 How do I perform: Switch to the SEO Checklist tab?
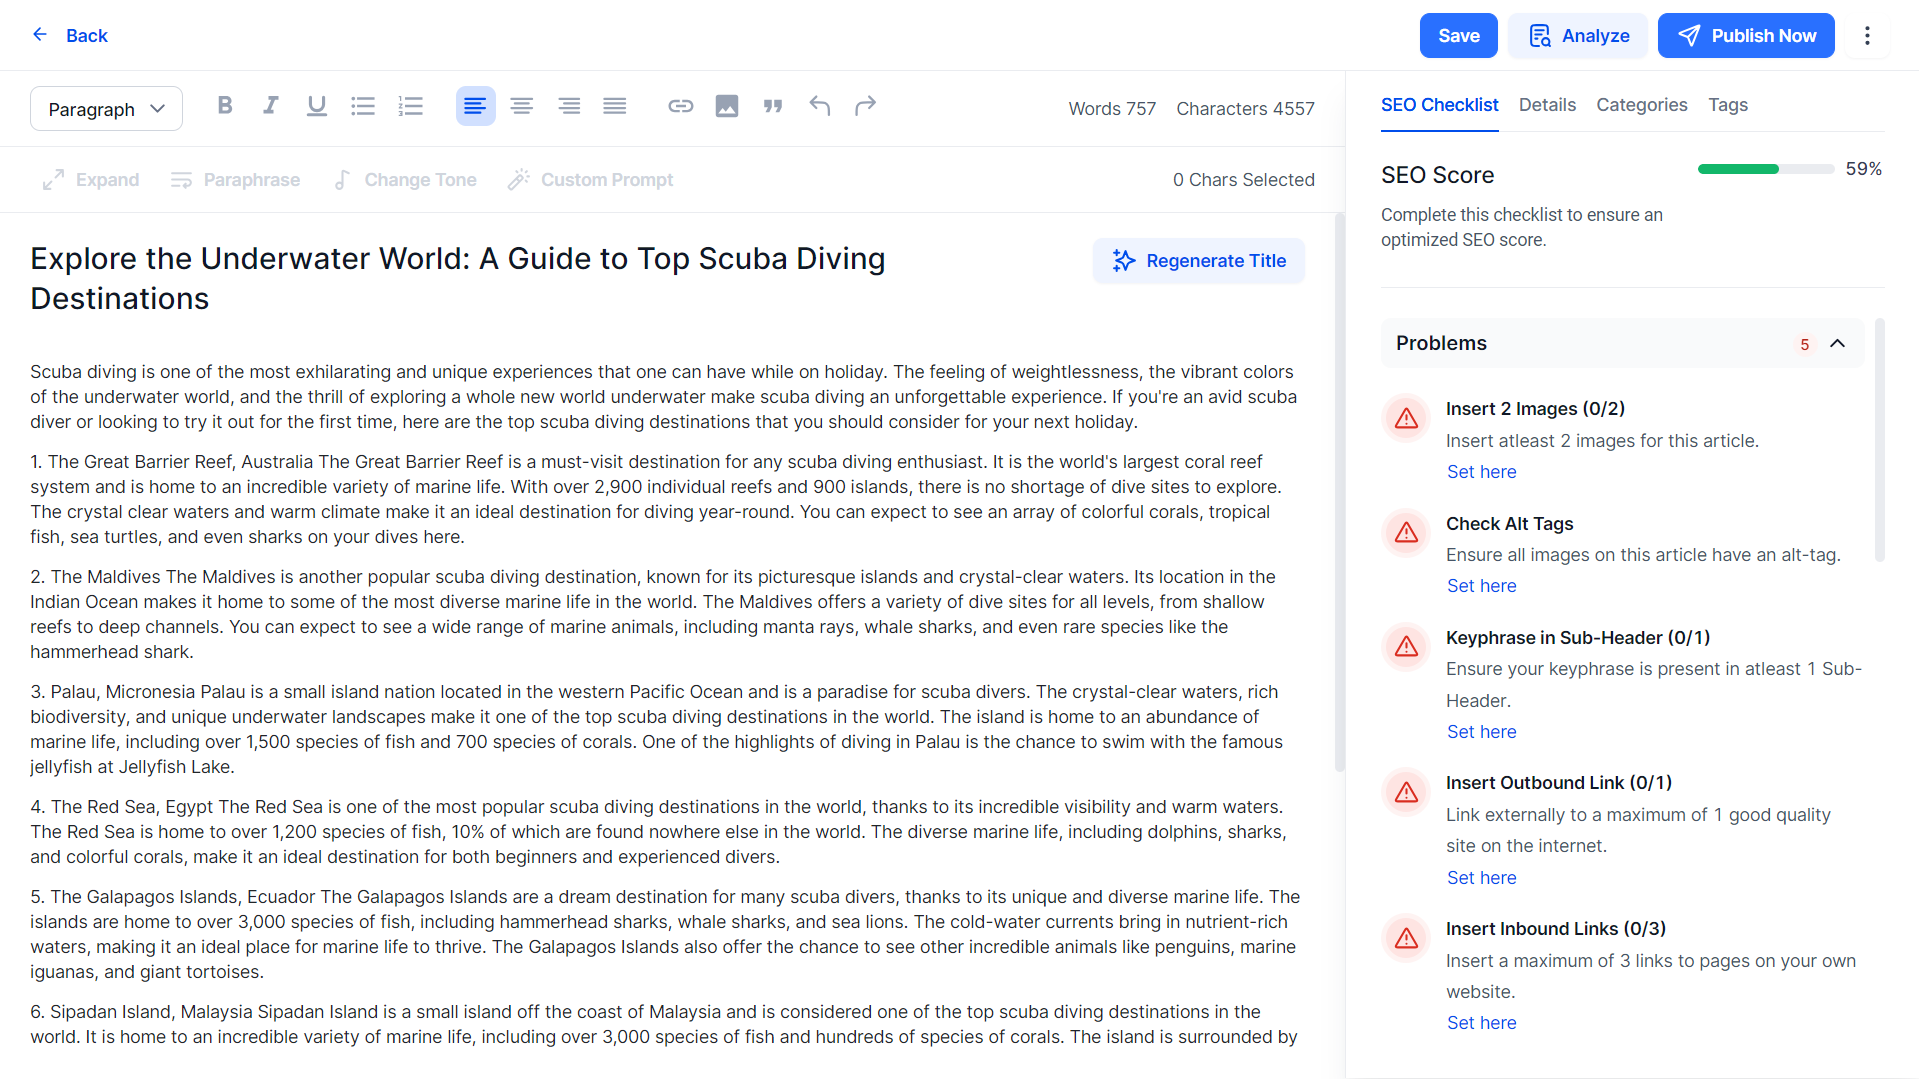1439,105
